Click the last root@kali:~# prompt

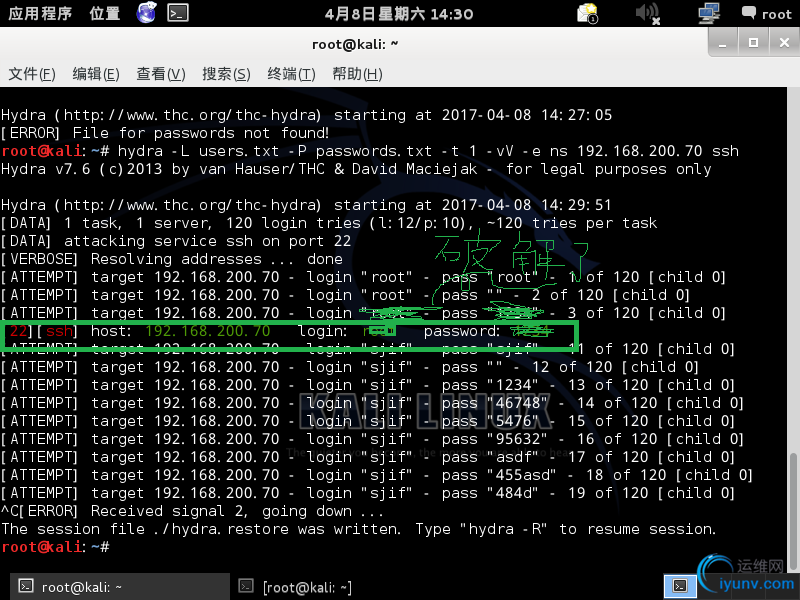coord(55,547)
